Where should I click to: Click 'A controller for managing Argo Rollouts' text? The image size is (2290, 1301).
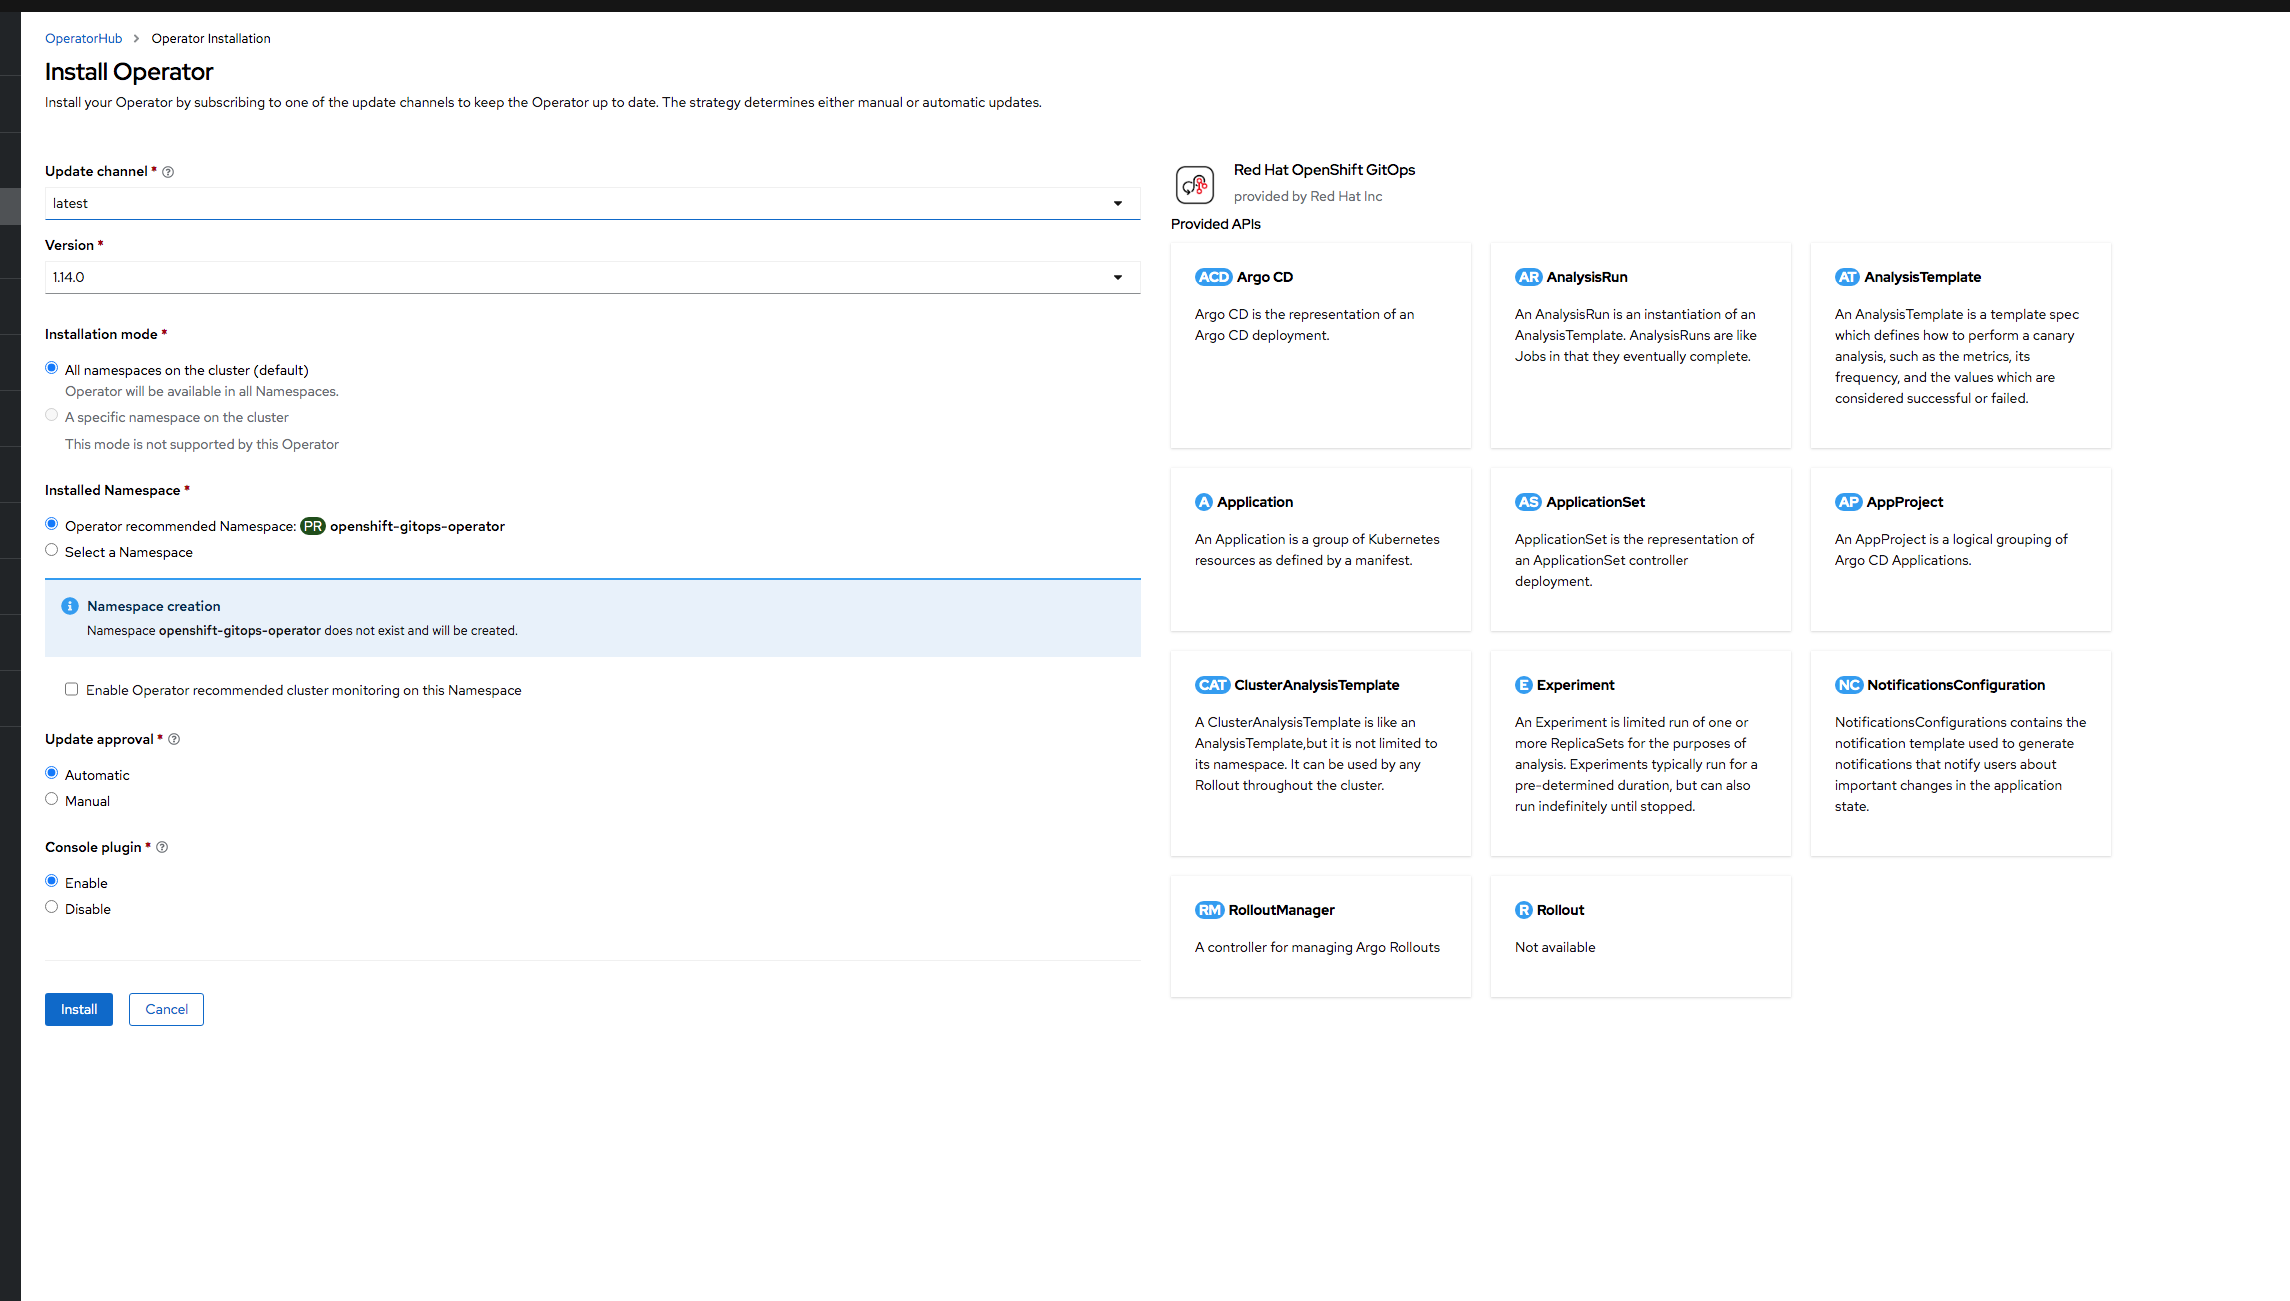click(x=1318, y=947)
